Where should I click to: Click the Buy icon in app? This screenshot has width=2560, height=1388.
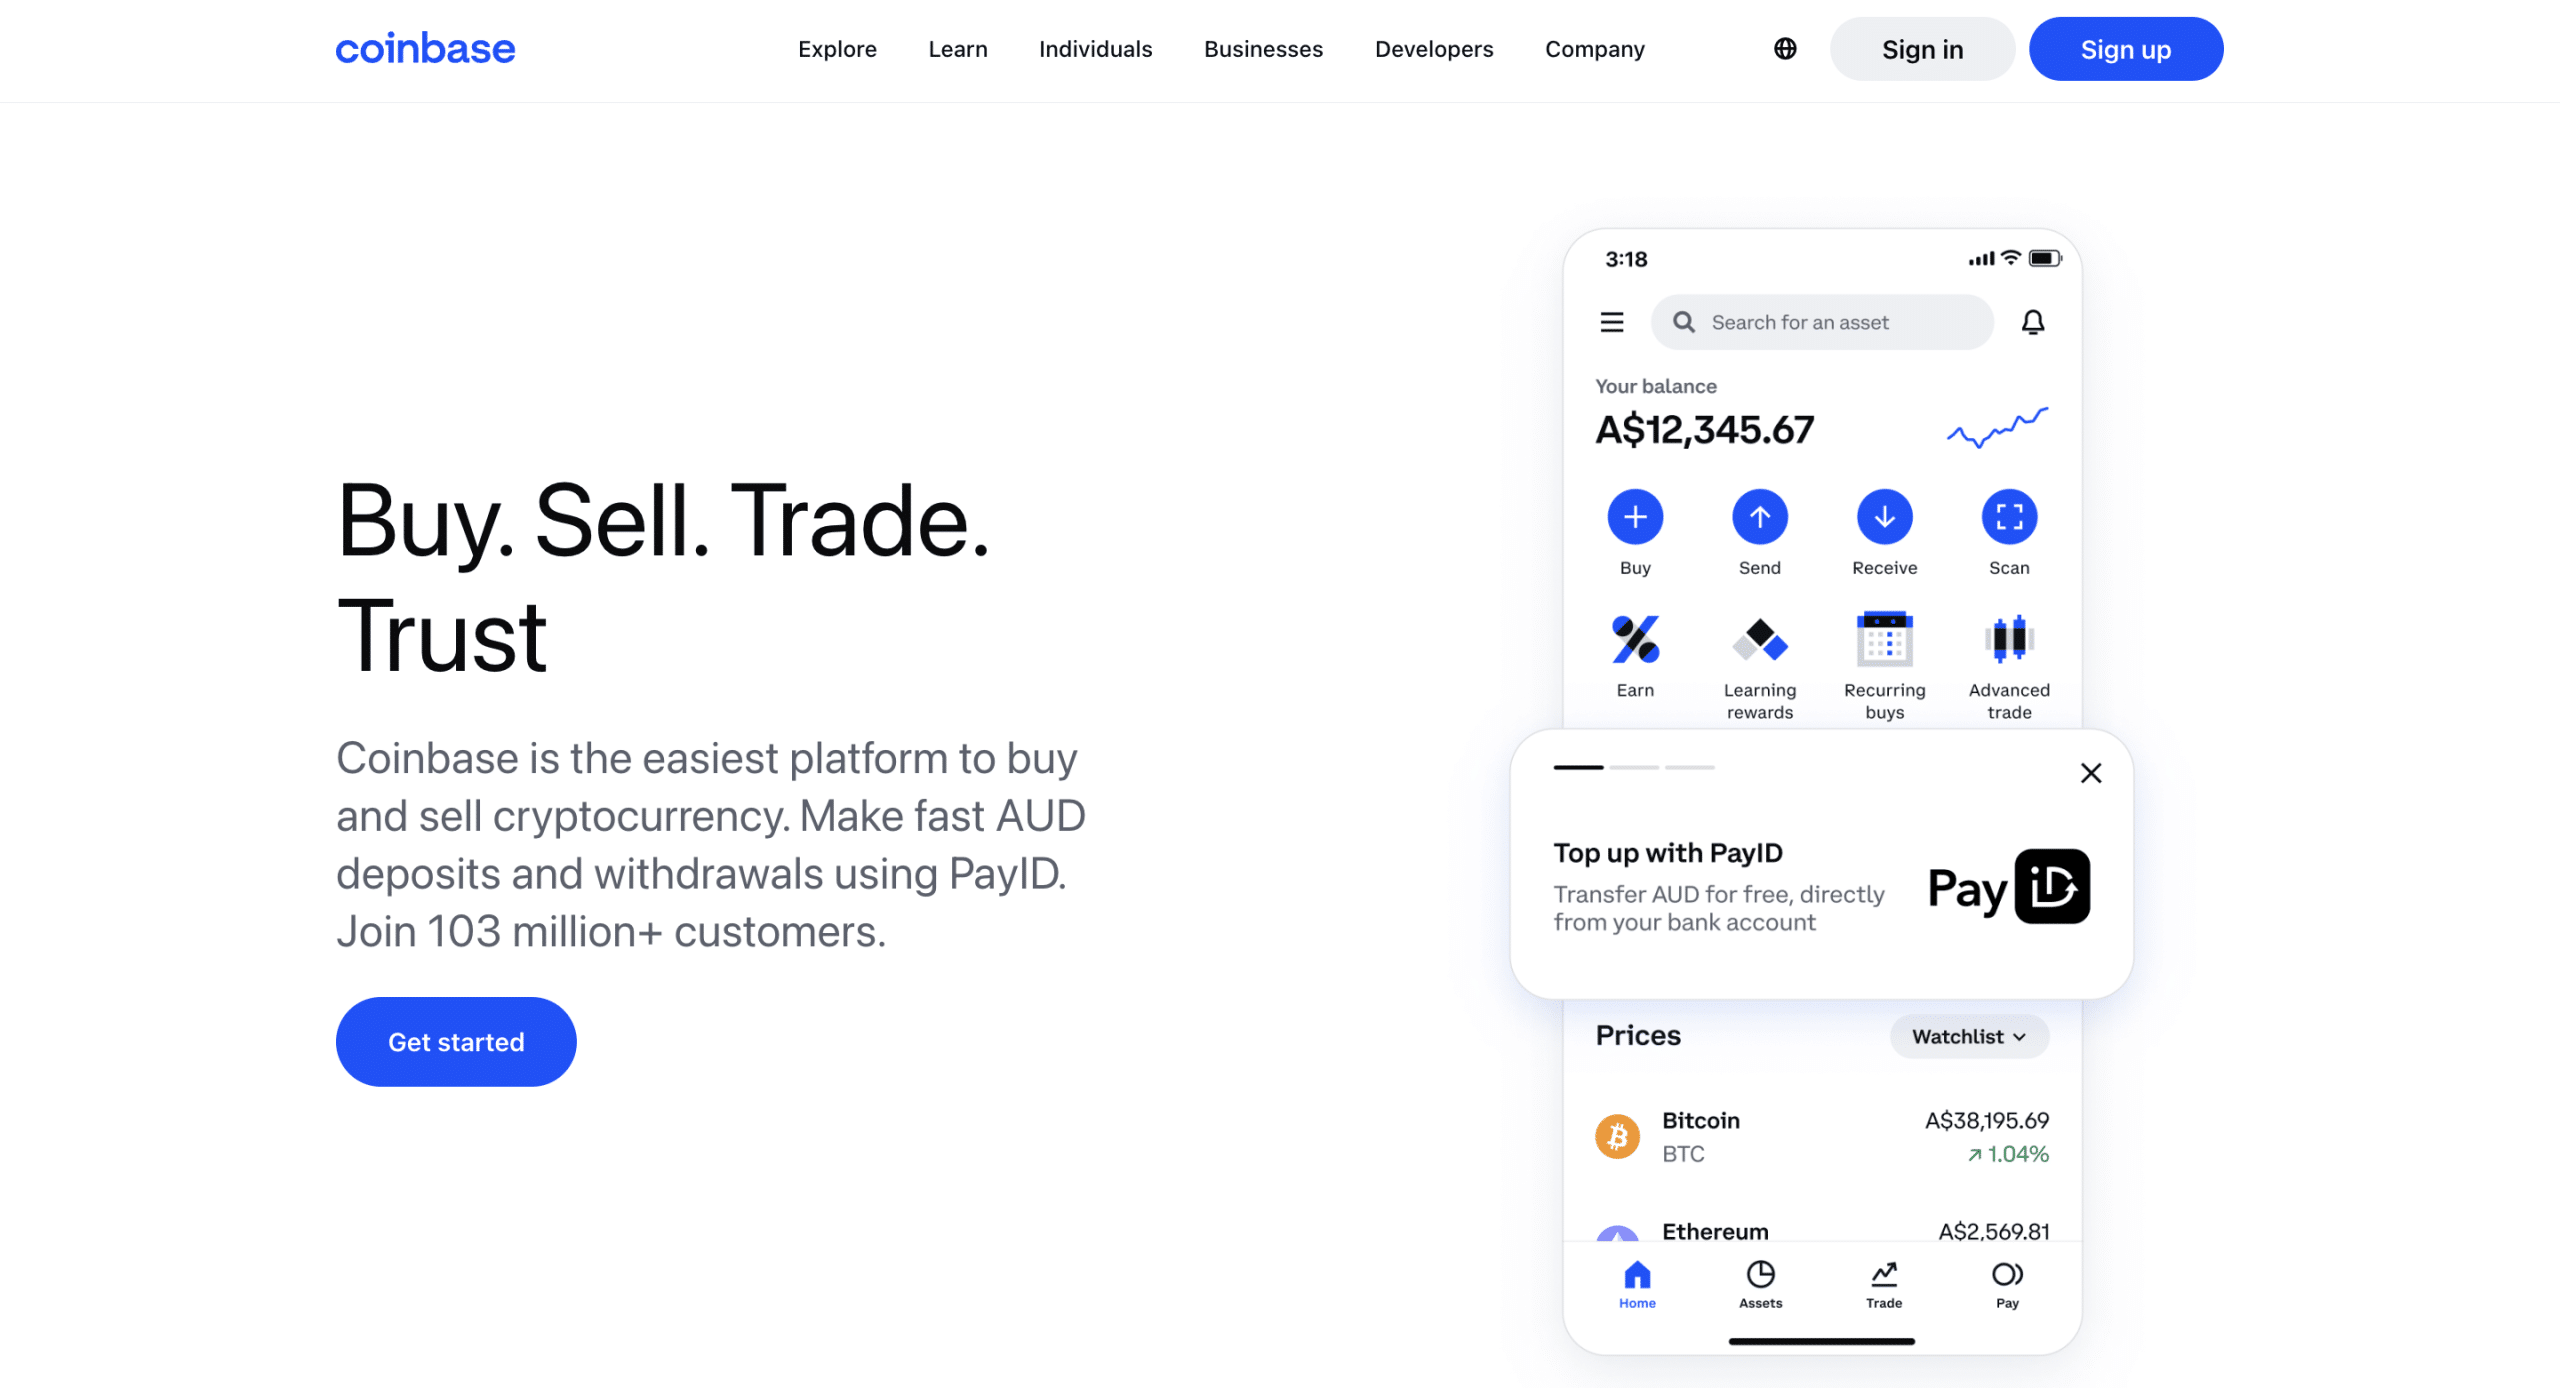pyautogui.click(x=1635, y=516)
